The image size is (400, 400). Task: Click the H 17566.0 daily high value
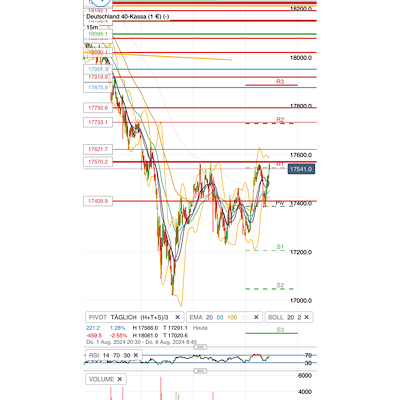tap(145, 328)
